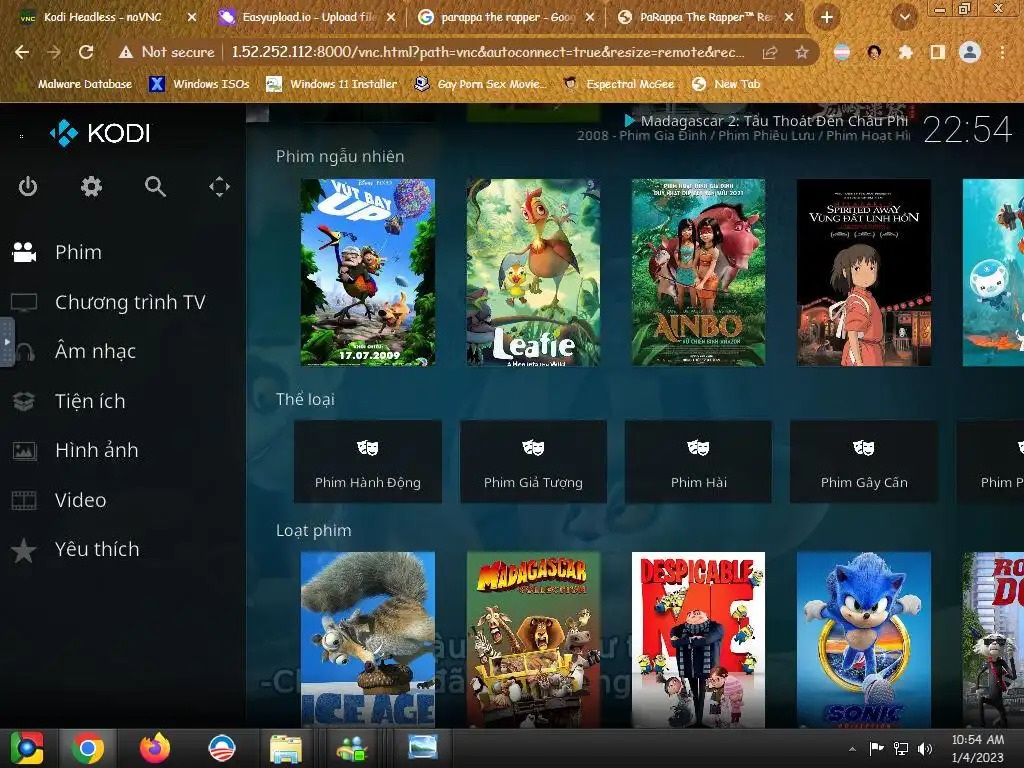
Task: Select Phim Hài genre tile
Action: tap(698, 462)
